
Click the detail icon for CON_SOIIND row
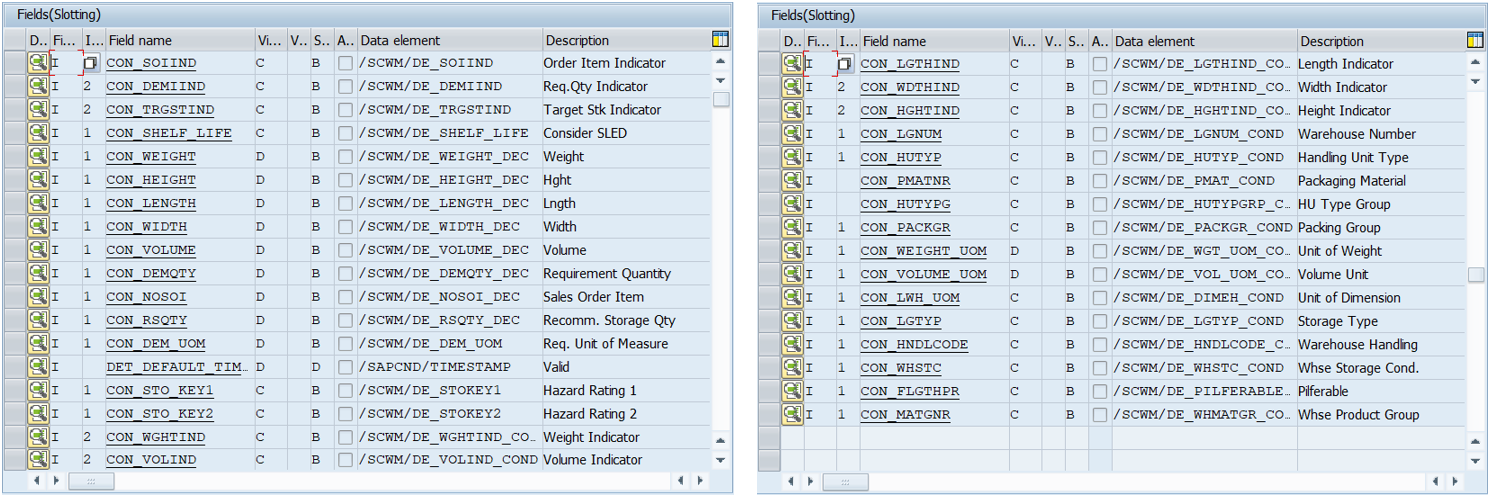pos(38,63)
